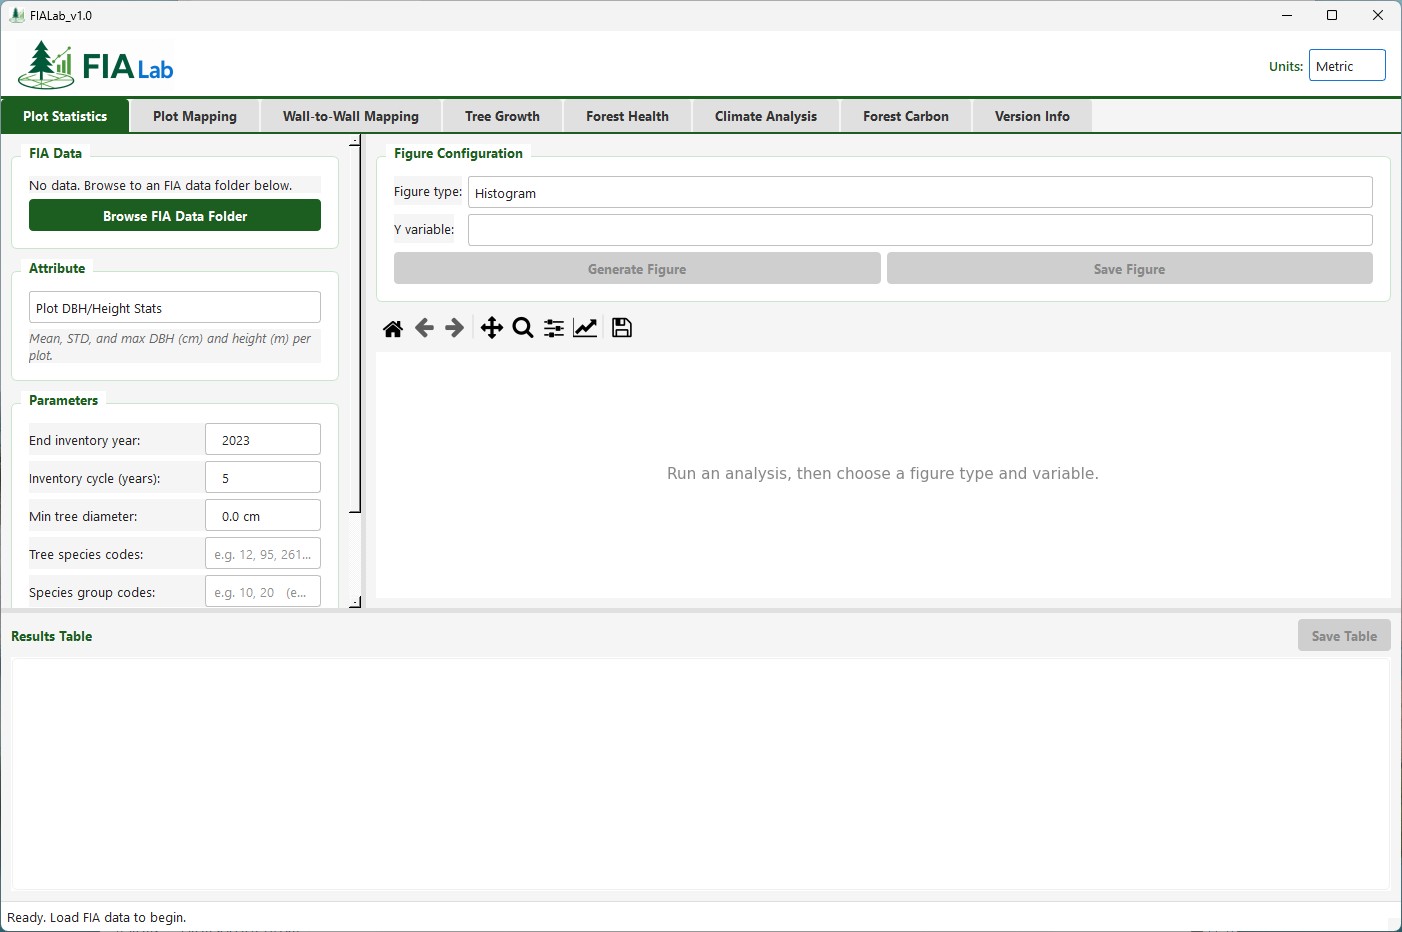This screenshot has width=1402, height=932.
Task: Open the Attribute Plot DBH/Height Stats dropdown
Action: pyautogui.click(x=175, y=307)
